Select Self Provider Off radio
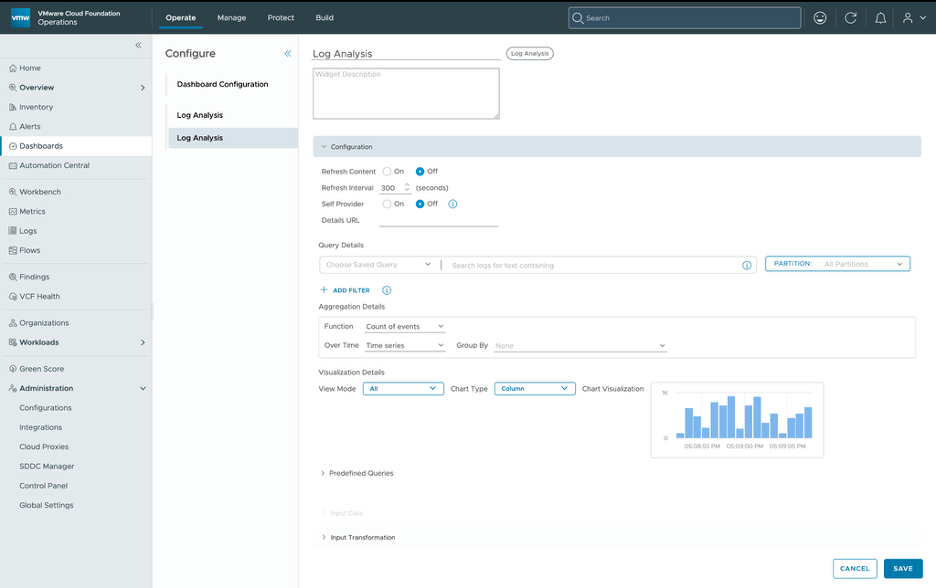This screenshot has width=936, height=588. pyautogui.click(x=420, y=204)
